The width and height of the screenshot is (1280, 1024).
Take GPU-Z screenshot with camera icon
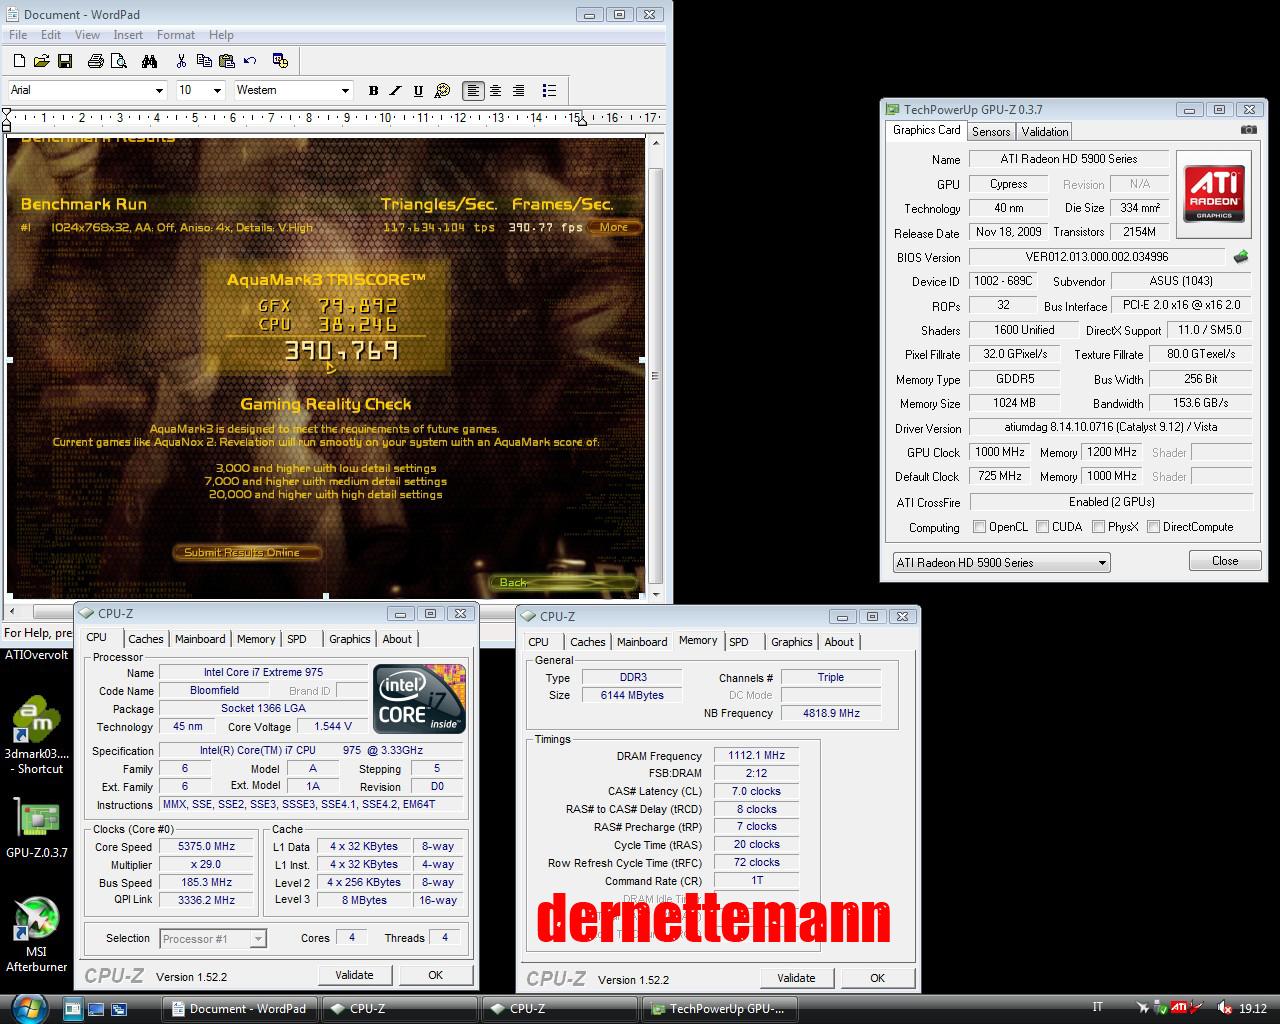click(x=1249, y=130)
